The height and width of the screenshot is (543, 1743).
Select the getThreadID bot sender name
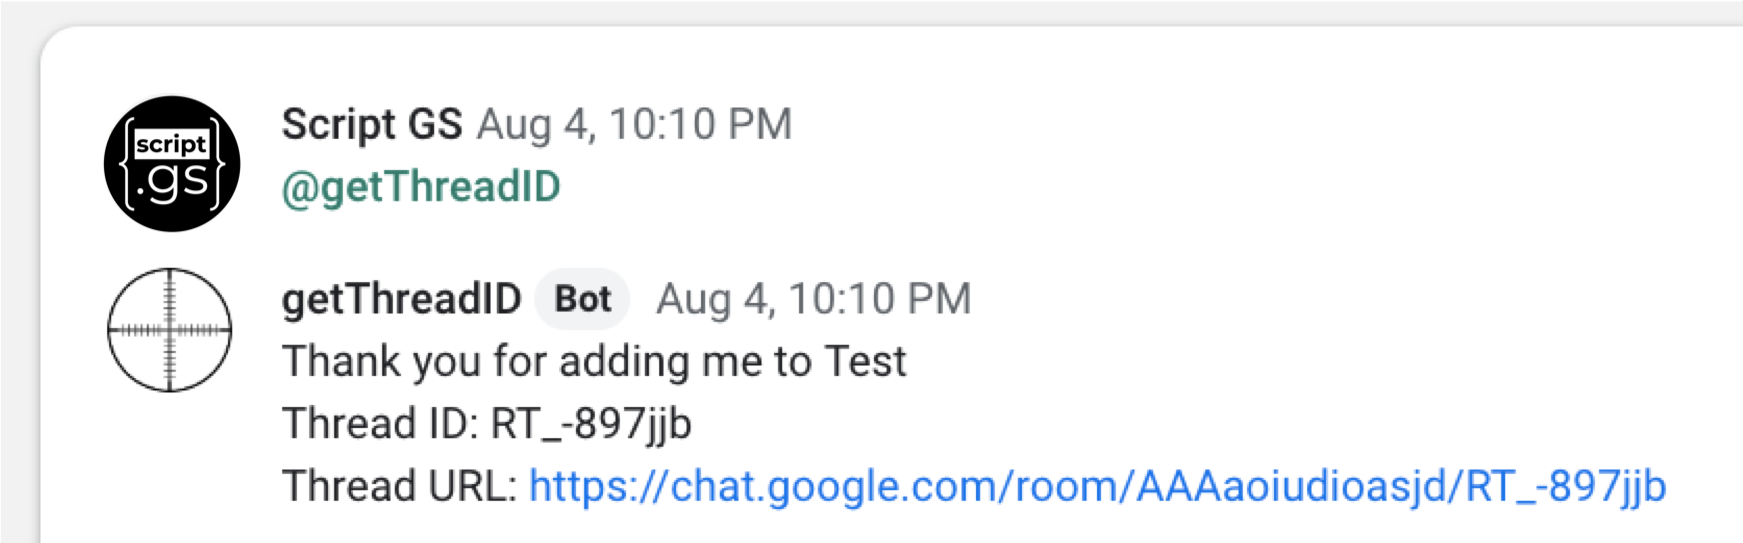(x=401, y=299)
